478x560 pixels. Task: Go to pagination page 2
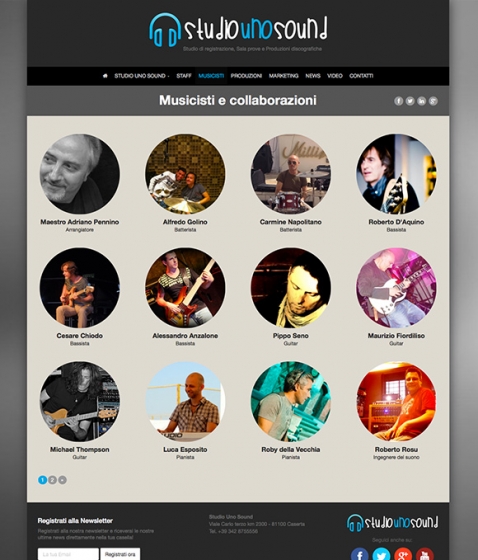[x=52, y=480]
